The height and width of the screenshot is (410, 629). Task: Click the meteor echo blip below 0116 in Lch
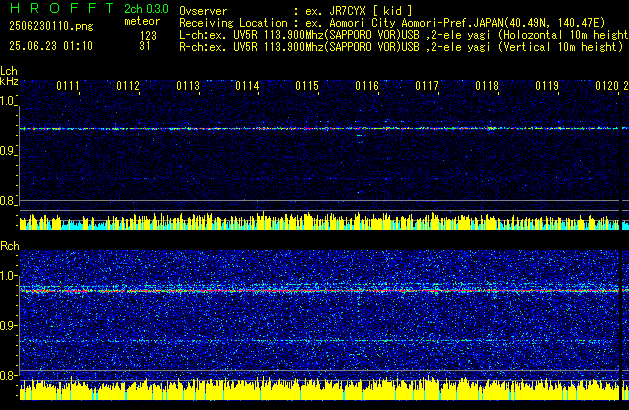click(360, 138)
